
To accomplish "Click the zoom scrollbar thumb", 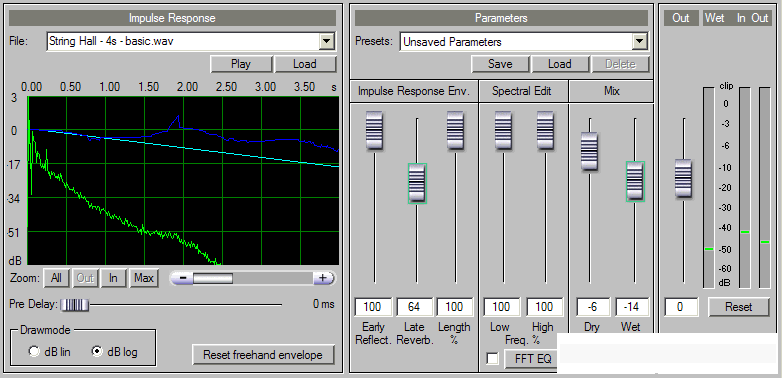I will (213, 278).
